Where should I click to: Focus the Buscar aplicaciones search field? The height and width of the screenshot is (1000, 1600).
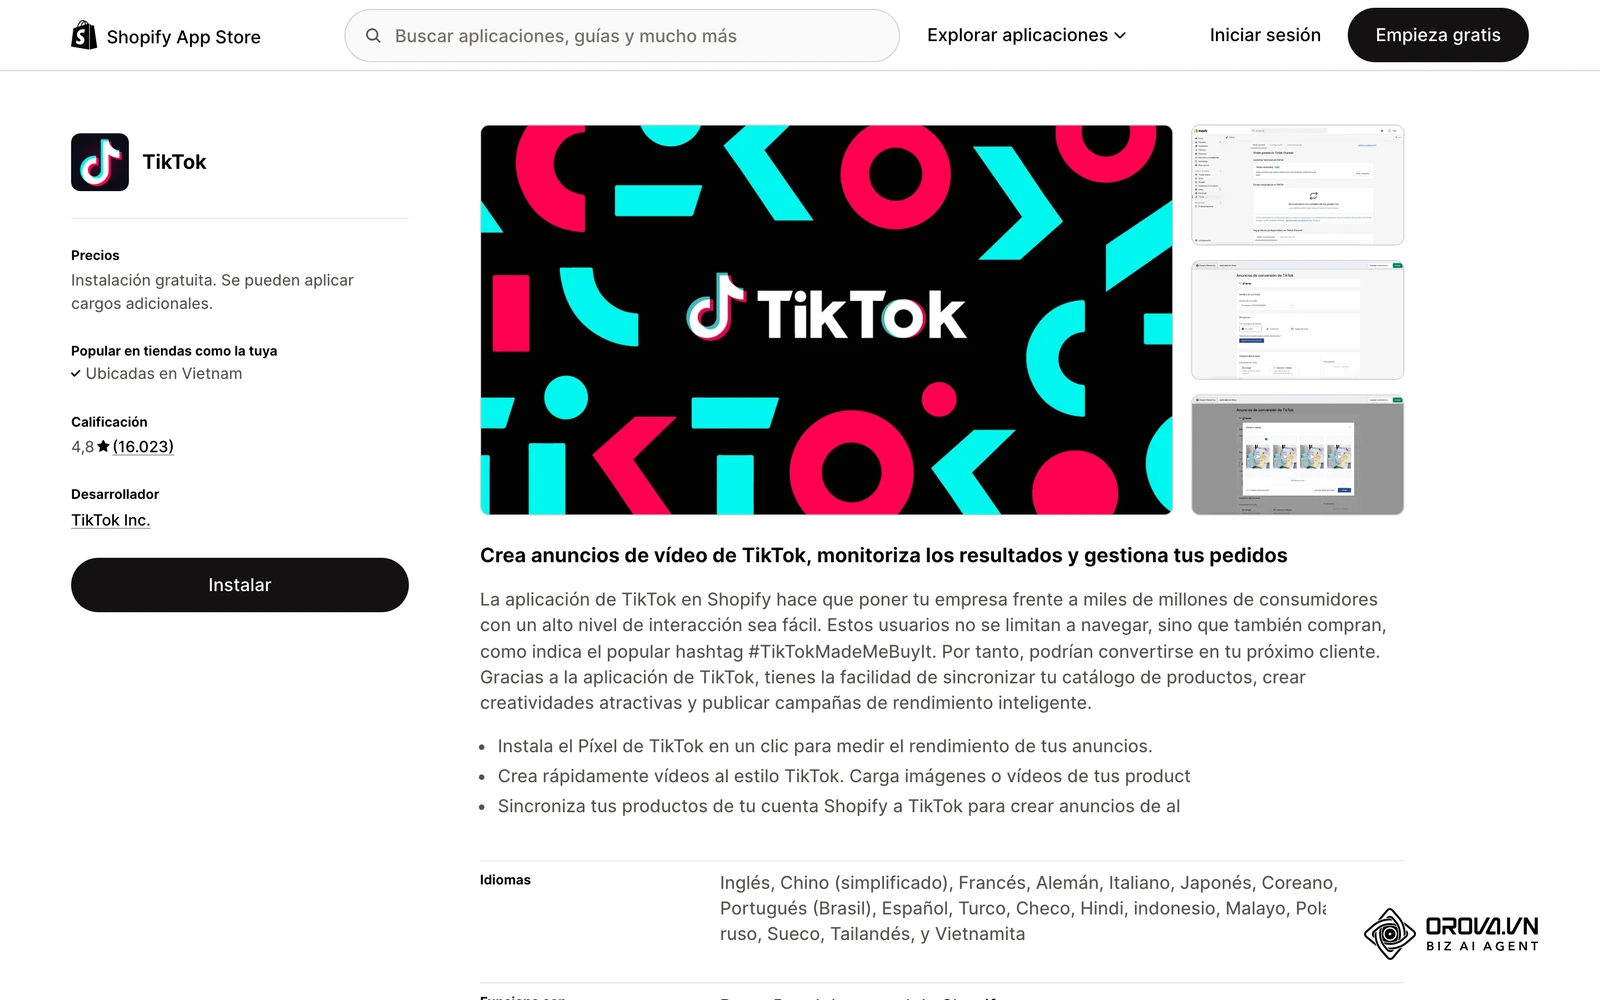pyautogui.click(x=622, y=36)
